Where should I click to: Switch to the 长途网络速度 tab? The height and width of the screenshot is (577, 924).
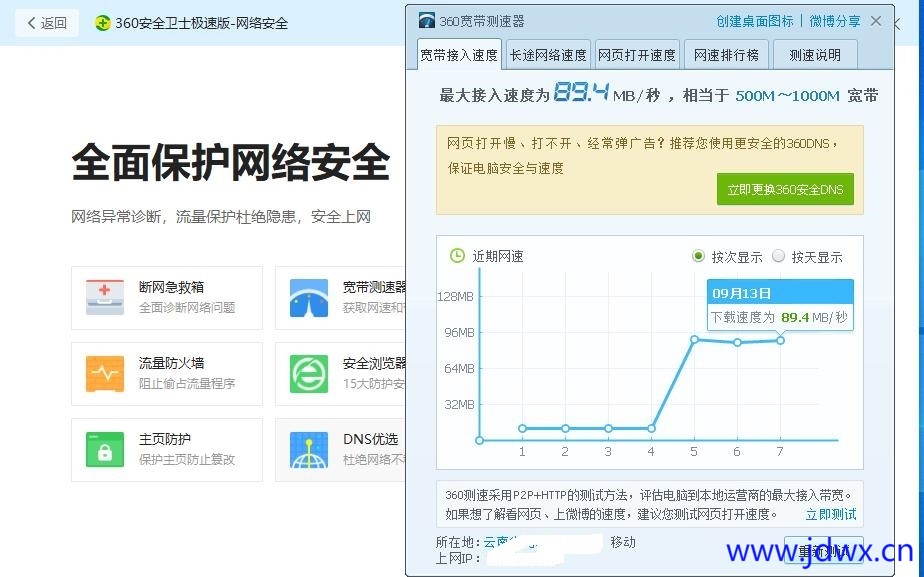(x=548, y=55)
